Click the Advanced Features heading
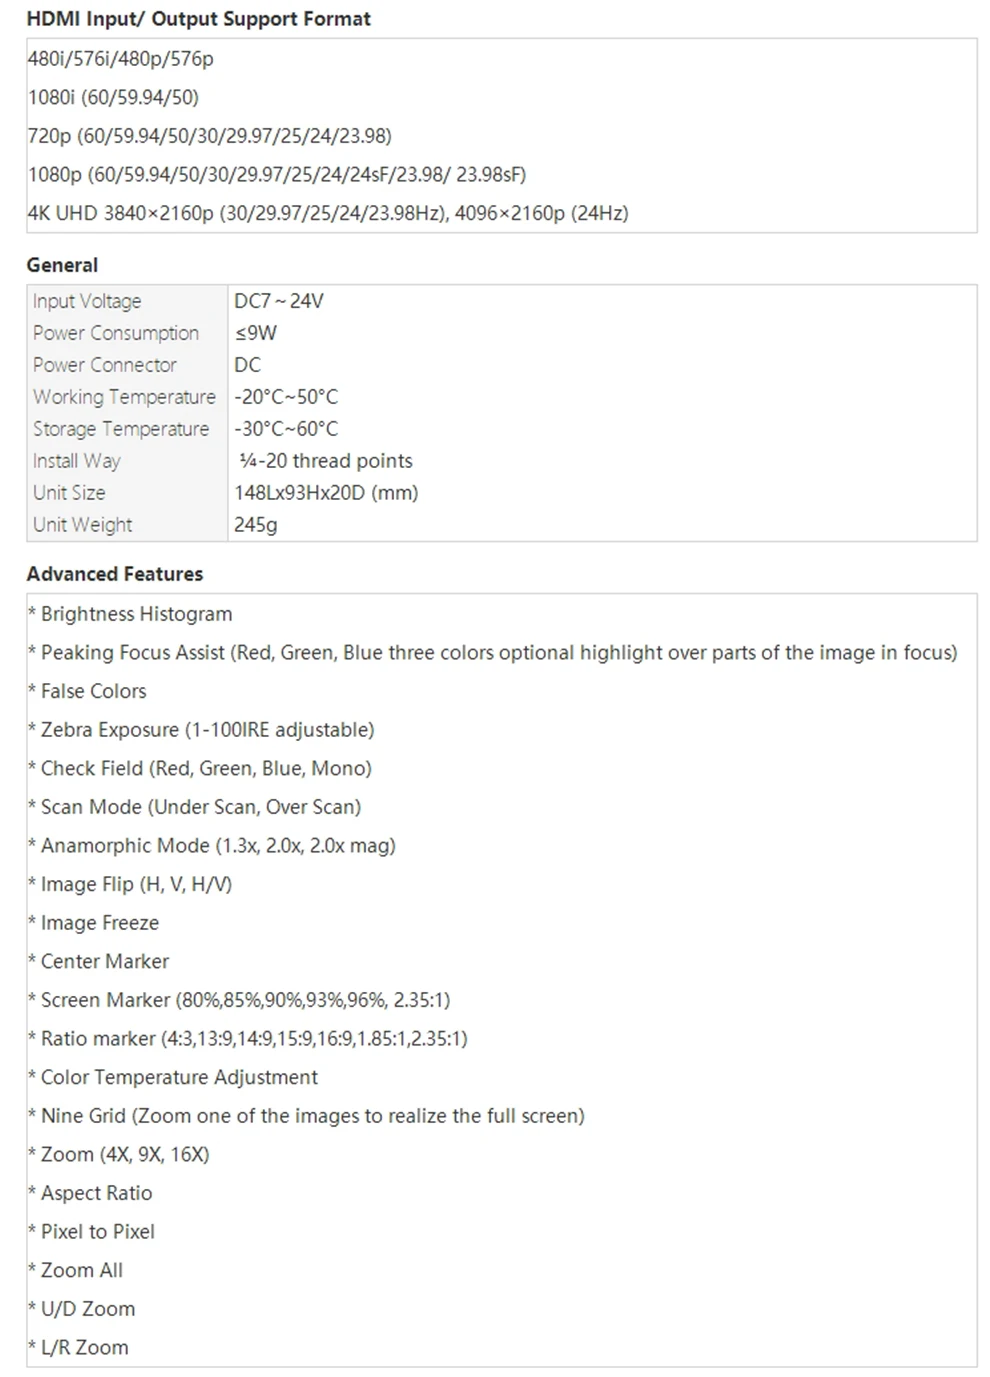The width and height of the screenshot is (990, 1377). 115,574
